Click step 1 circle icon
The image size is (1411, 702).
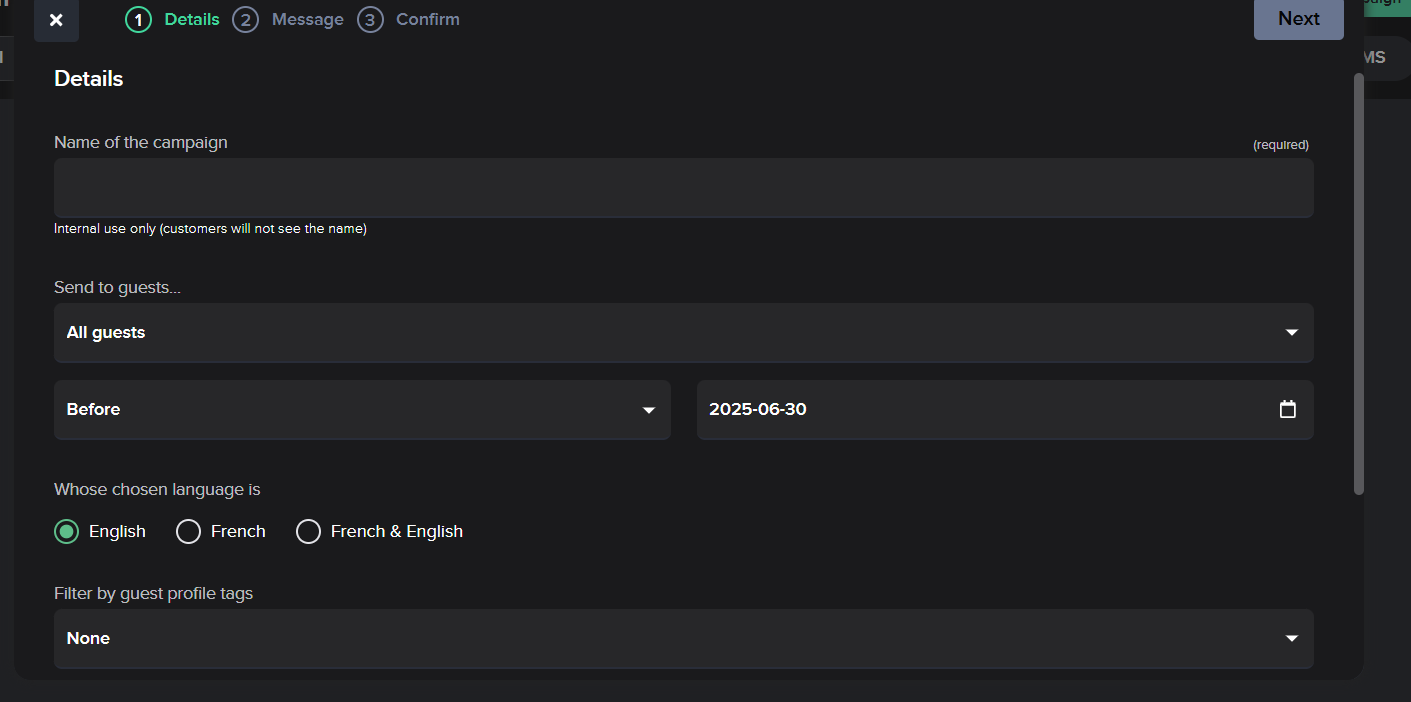point(138,20)
